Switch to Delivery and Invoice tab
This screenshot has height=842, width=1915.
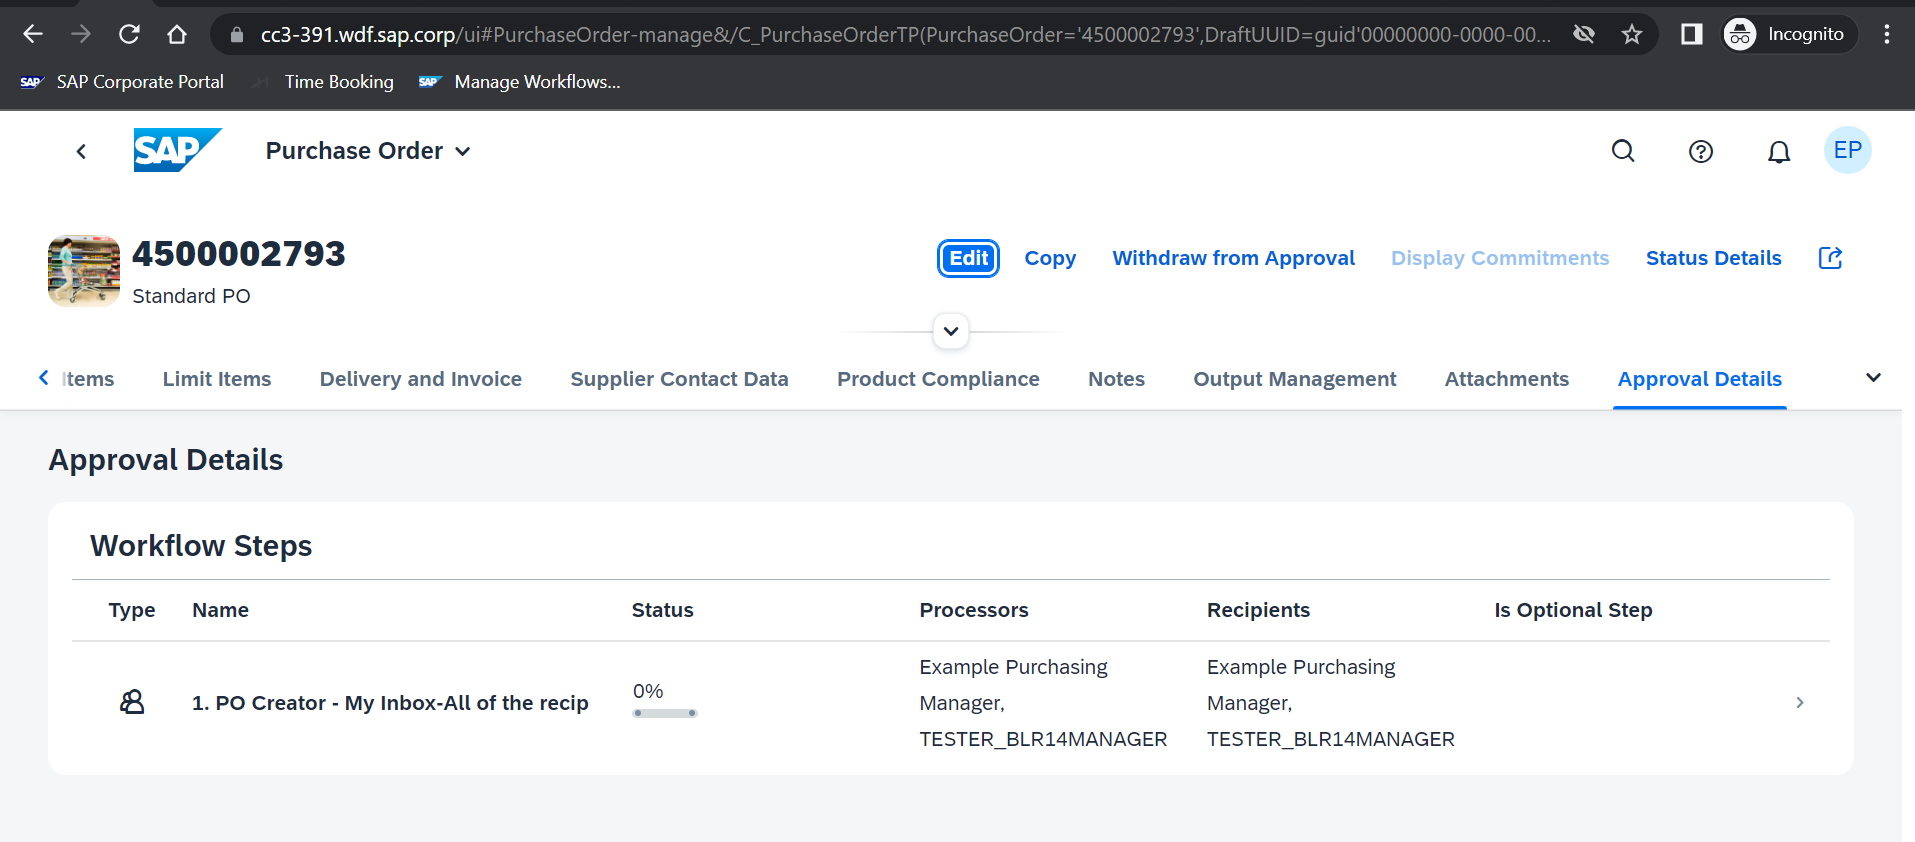pos(421,379)
